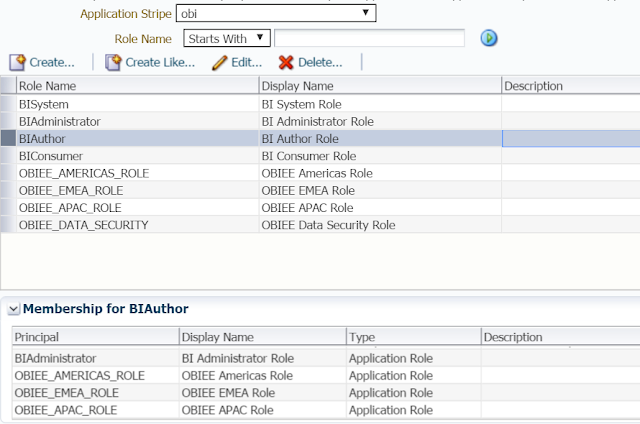Screen dimensions: 640x424
Task: Click the membership Description column header
Action: click(x=561, y=337)
